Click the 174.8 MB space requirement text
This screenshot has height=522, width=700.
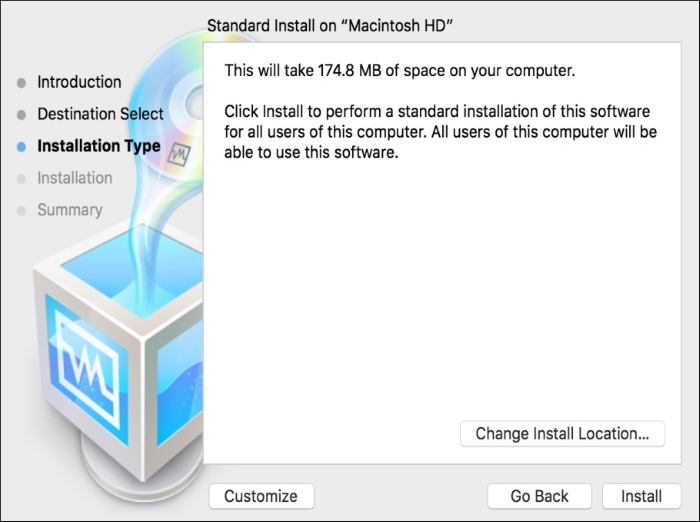[400, 70]
